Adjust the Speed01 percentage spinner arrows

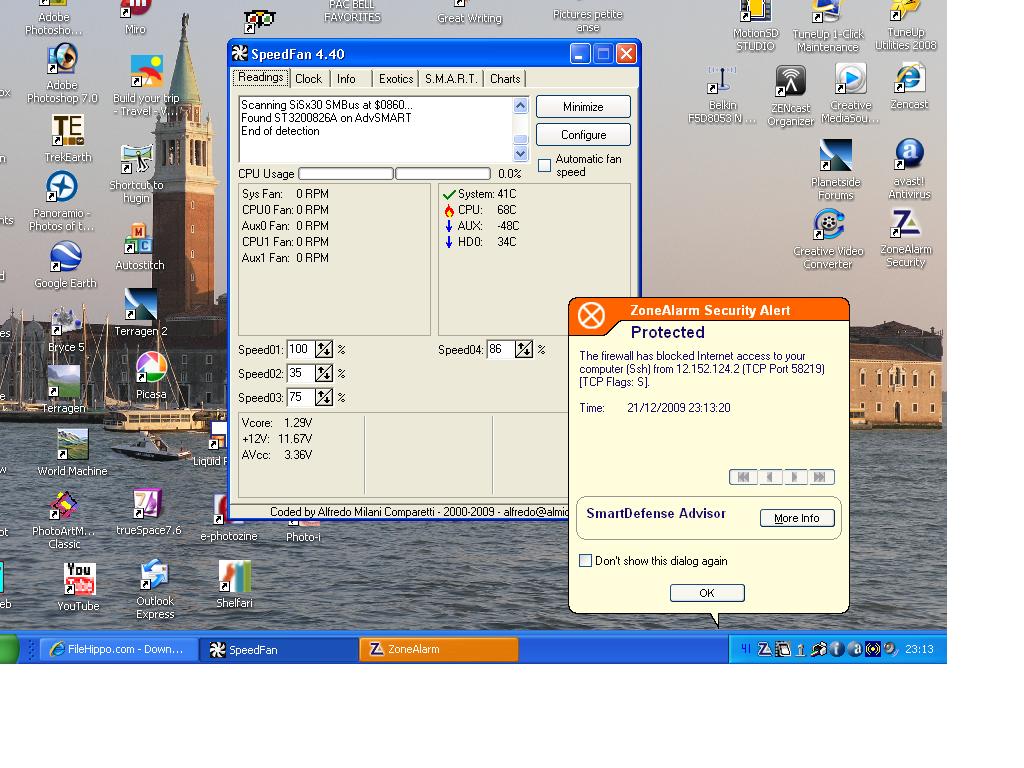(324, 349)
